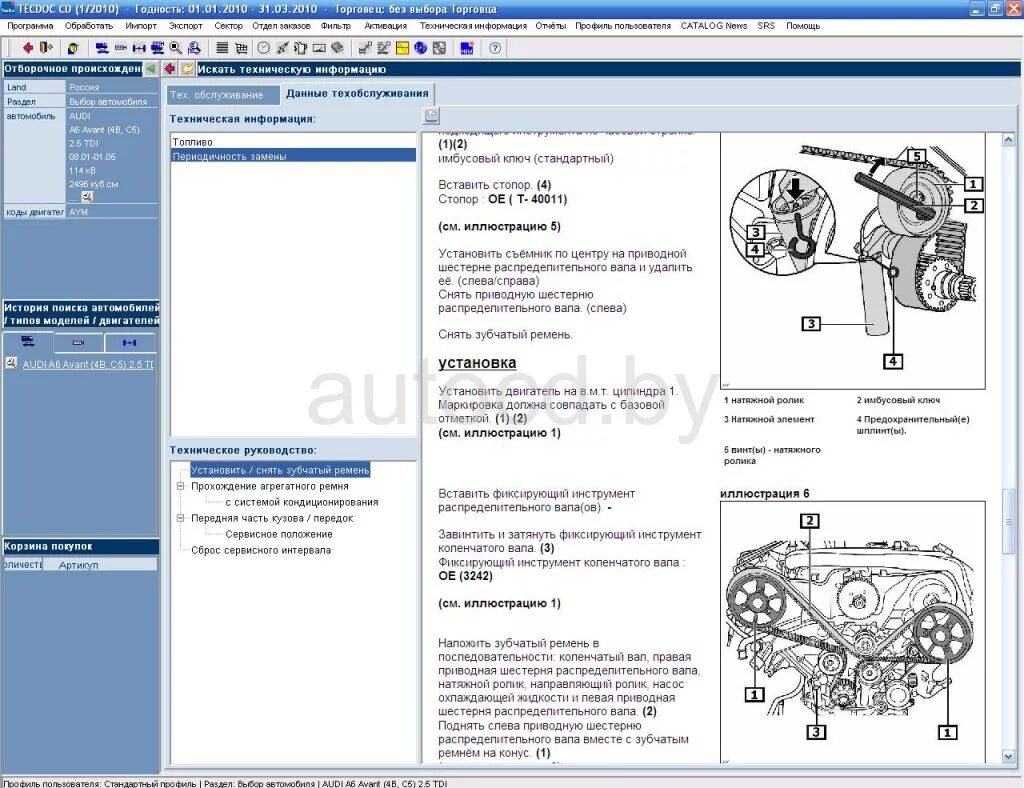The width and height of the screenshot is (1024, 788).
Task: Click the scroll up arrow of instructions pane
Action: pos(1008,140)
